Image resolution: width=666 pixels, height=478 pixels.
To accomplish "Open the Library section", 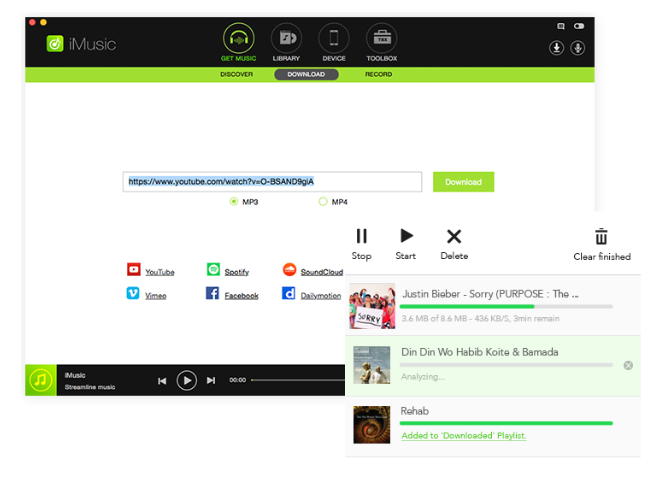I will coord(286,42).
